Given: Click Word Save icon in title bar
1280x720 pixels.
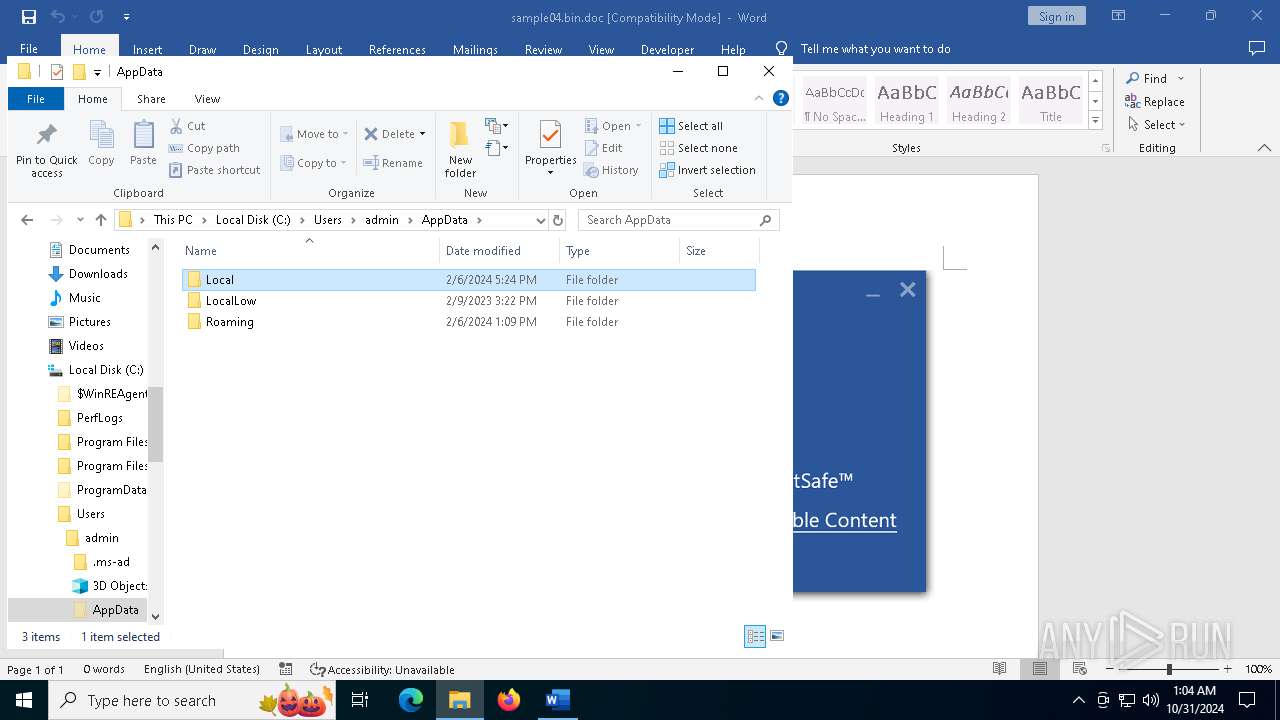Looking at the screenshot, I should [x=28, y=16].
